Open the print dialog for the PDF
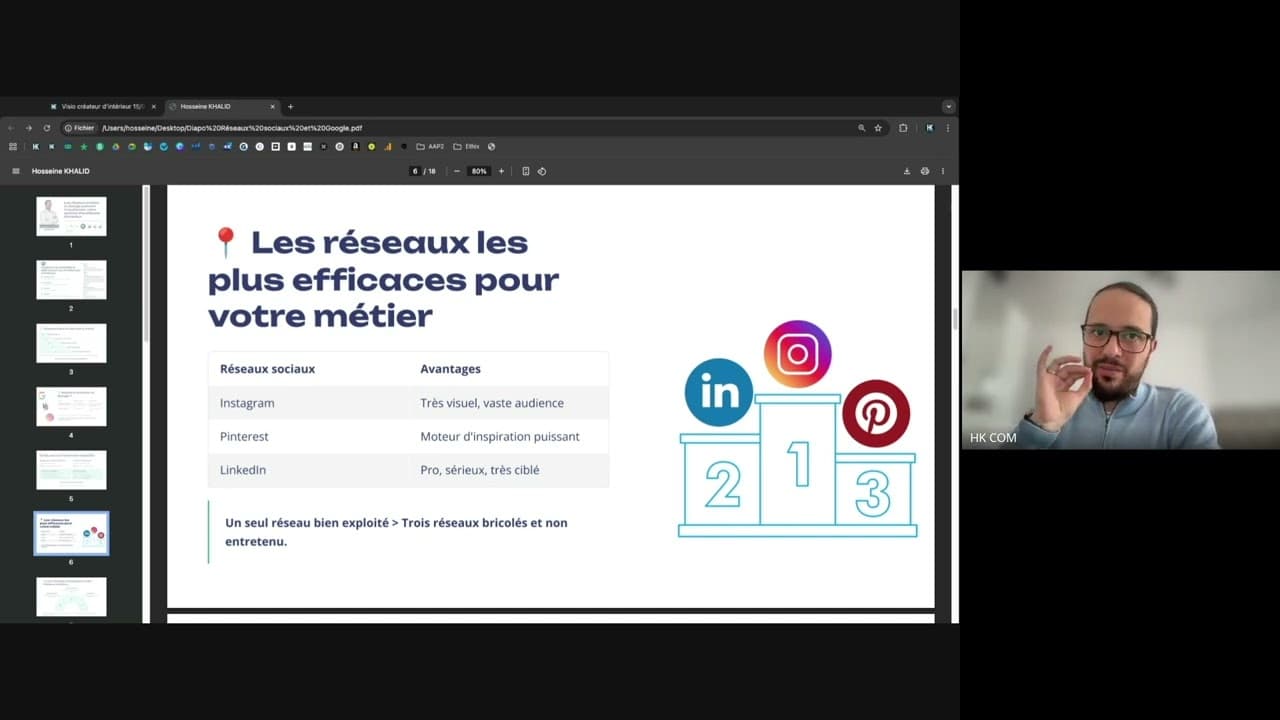This screenshot has width=1280, height=720. pos(924,171)
